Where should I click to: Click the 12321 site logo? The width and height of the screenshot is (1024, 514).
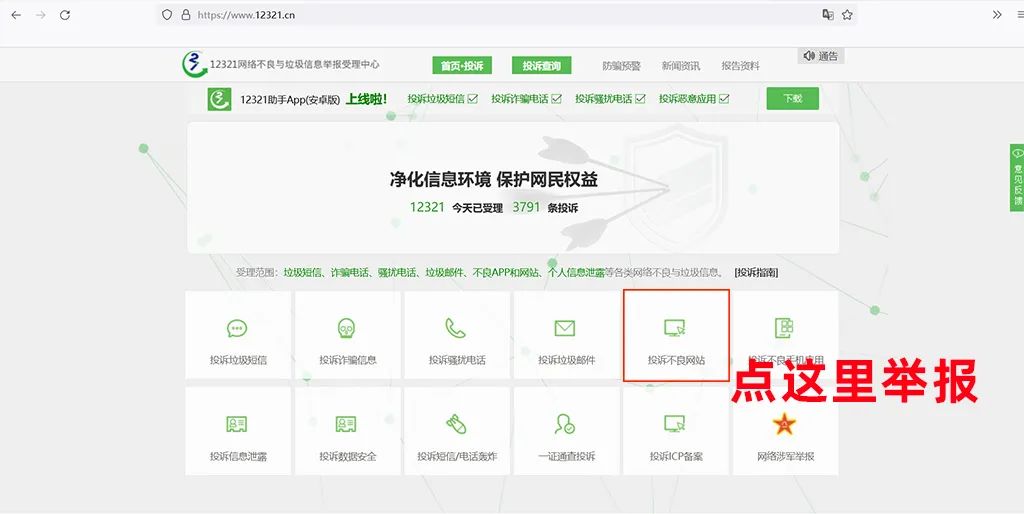[x=194, y=64]
